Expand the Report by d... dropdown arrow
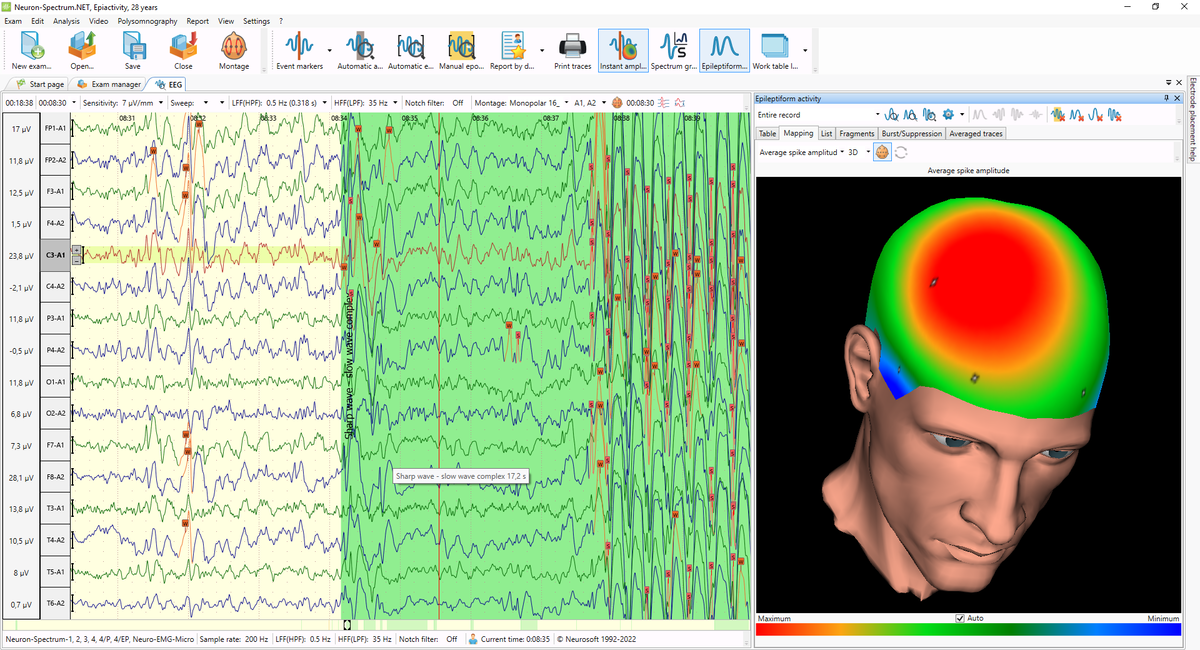The image size is (1200, 650). click(x=542, y=50)
